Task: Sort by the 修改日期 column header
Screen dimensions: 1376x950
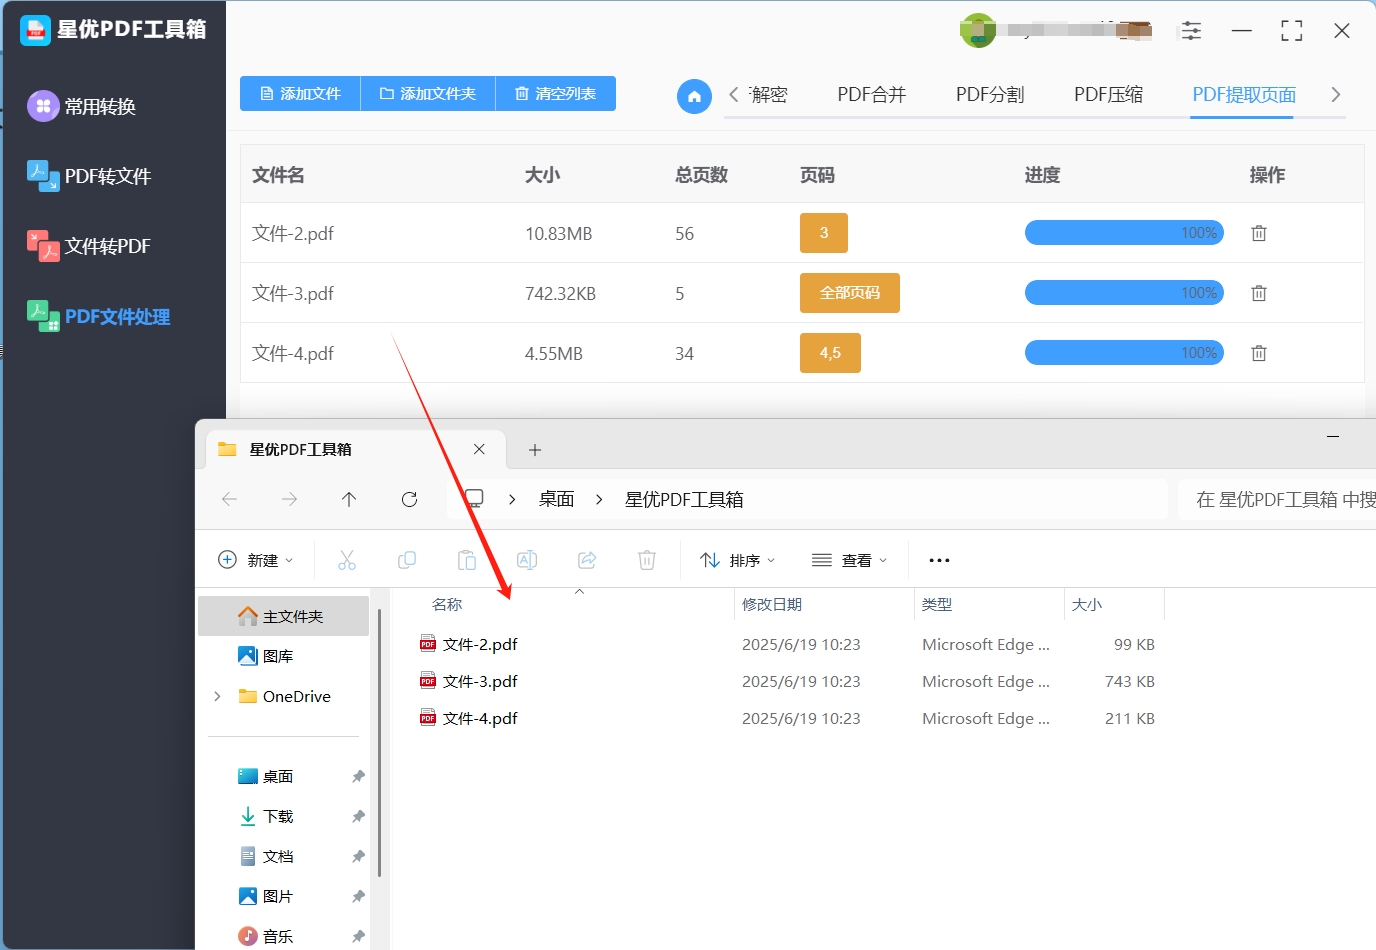Action: (772, 604)
